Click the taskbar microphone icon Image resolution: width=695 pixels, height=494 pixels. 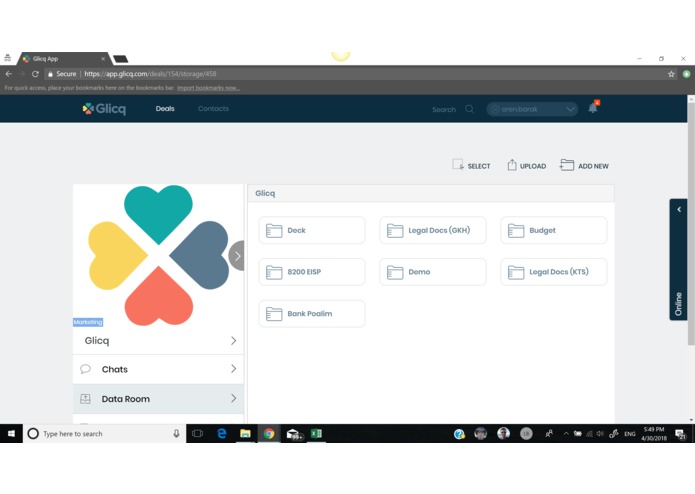pos(176,433)
